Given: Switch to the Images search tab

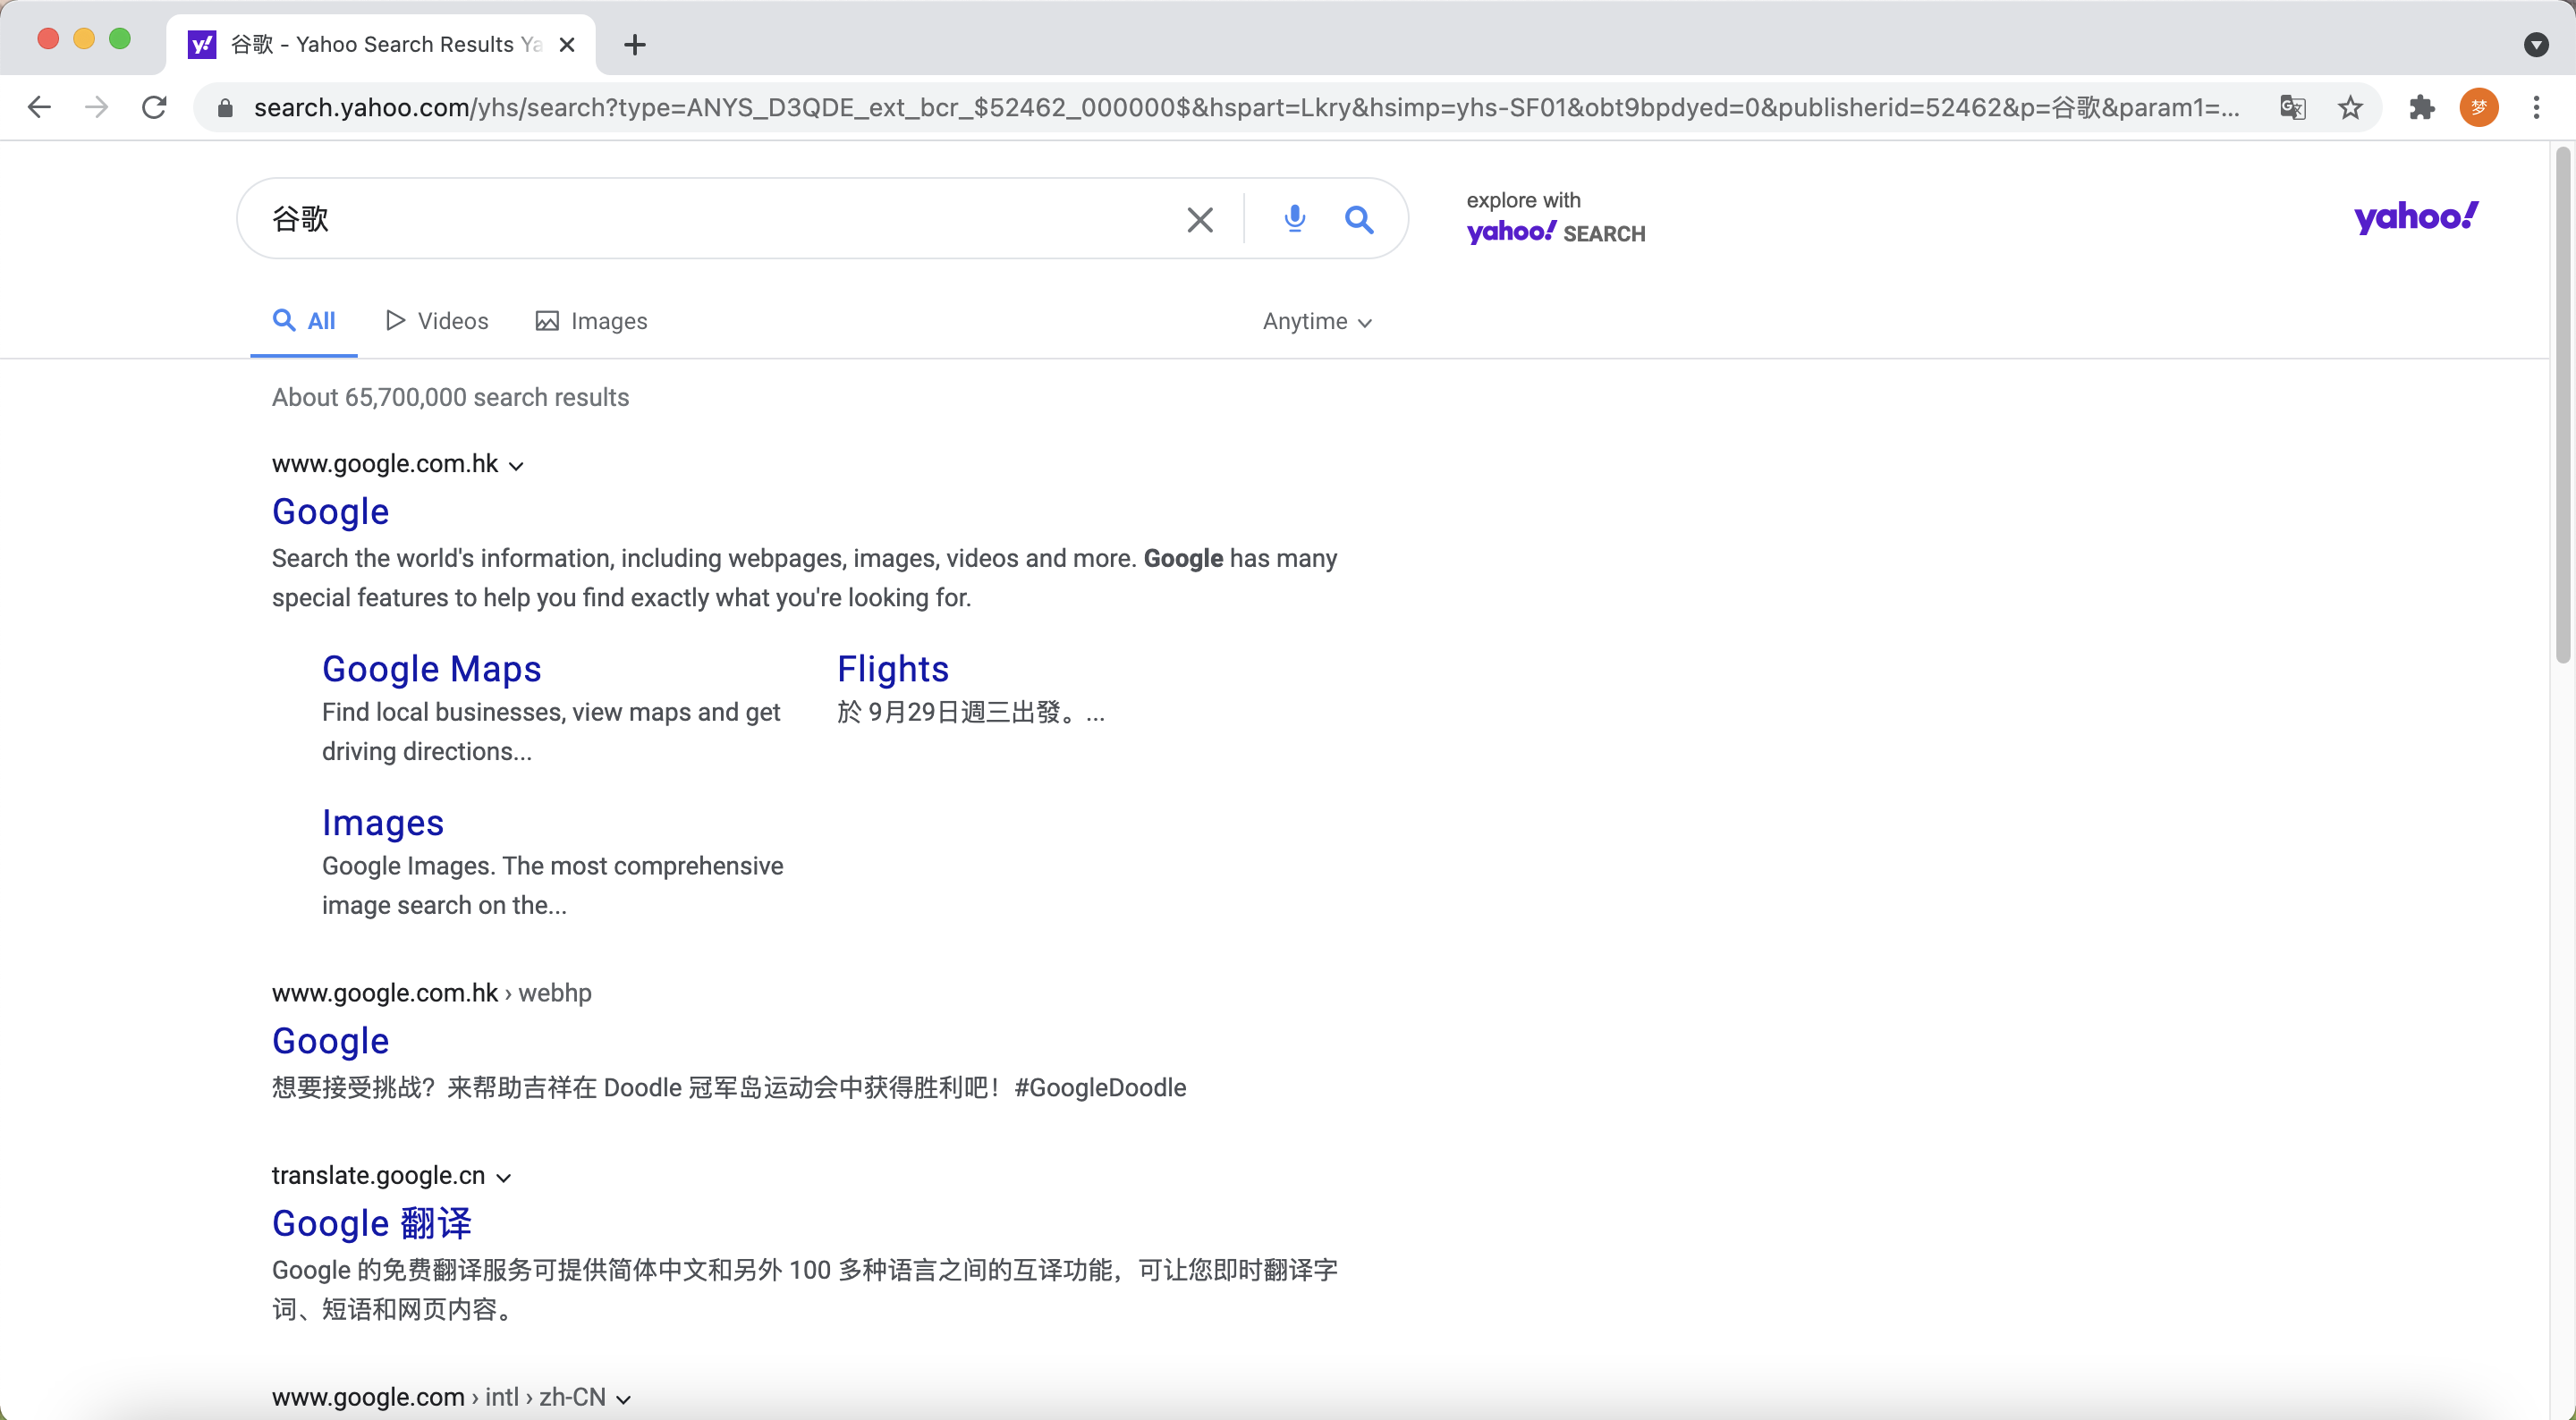Looking at the screenshot, I should coord(591,321).
